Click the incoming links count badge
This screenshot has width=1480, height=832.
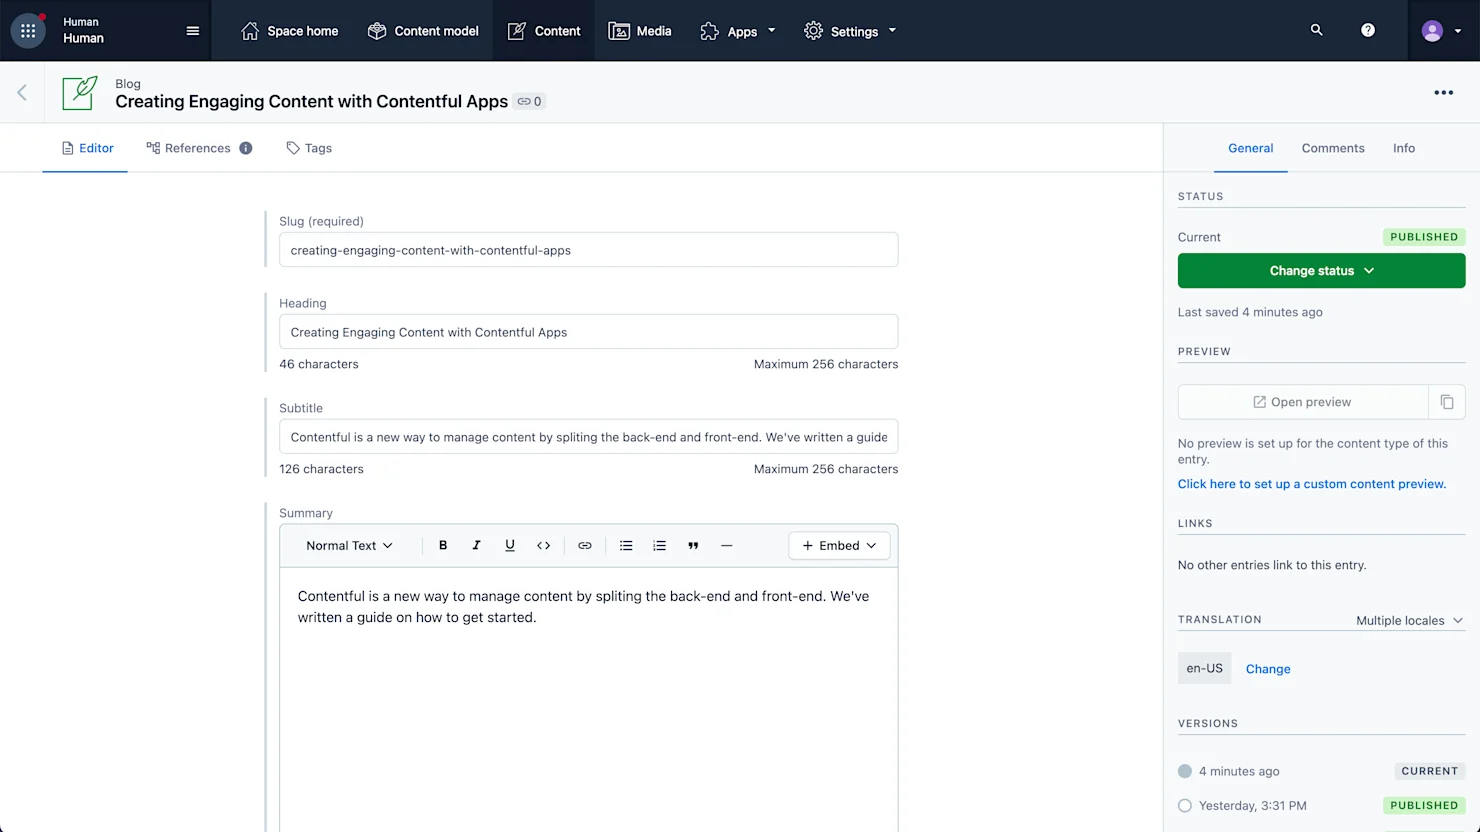529,101
